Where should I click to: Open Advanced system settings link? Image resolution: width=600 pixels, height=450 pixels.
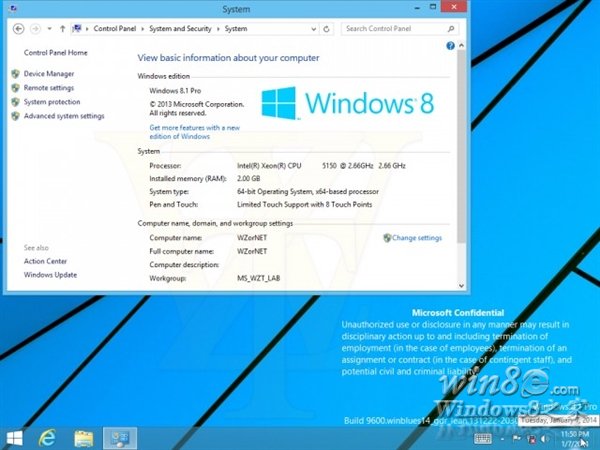64,116
